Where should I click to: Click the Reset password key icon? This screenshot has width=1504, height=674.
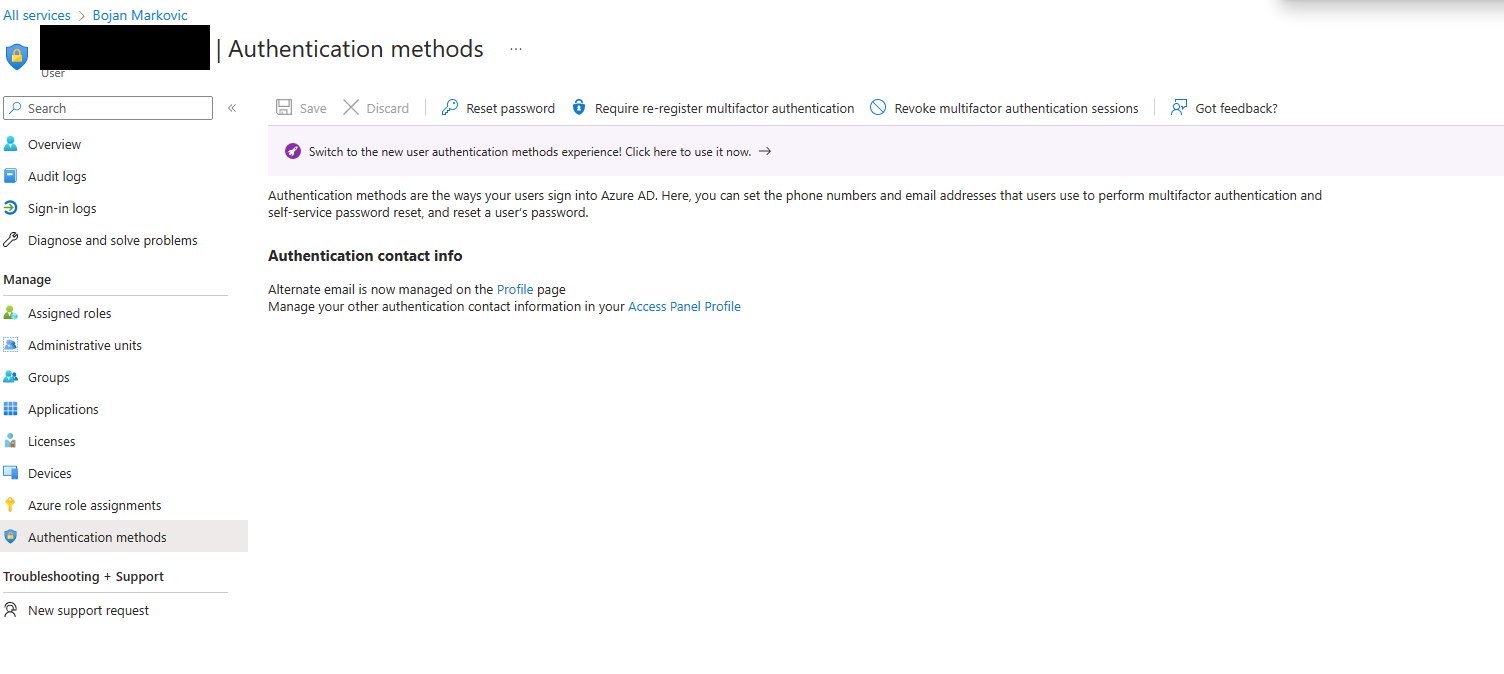(x=450, y=108)
